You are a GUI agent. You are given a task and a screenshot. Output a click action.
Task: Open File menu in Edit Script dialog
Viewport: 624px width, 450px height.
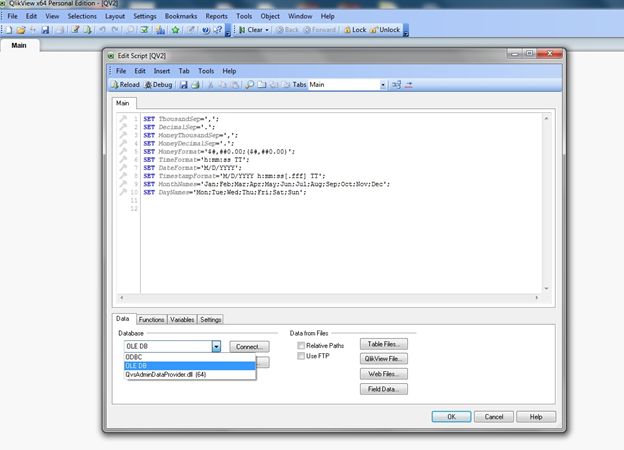click(x=121, y=71)
